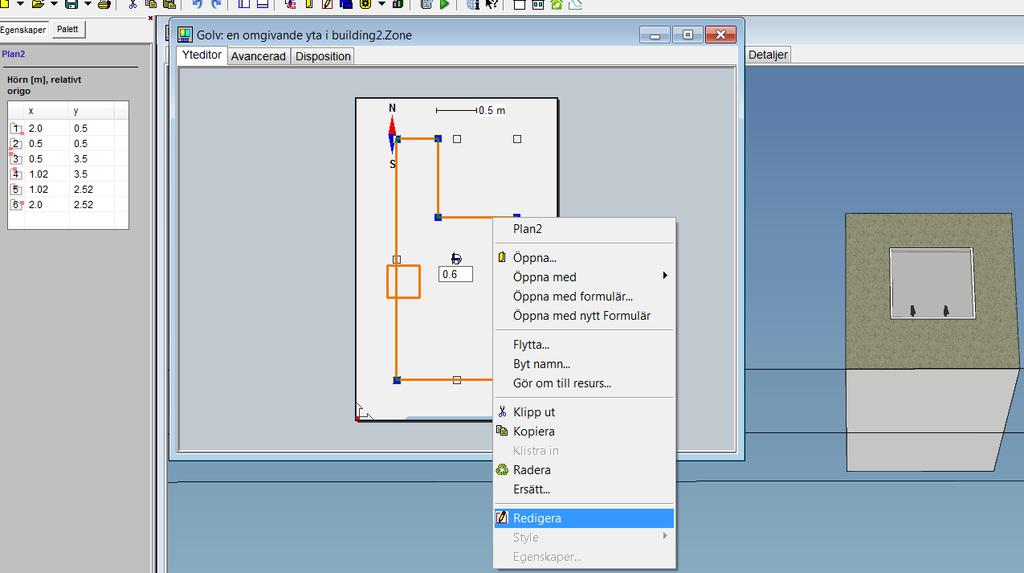This screenshot has height=573, width=1024.
Task: Click the Undo arrow icon
Action: [x=197, y=4]
